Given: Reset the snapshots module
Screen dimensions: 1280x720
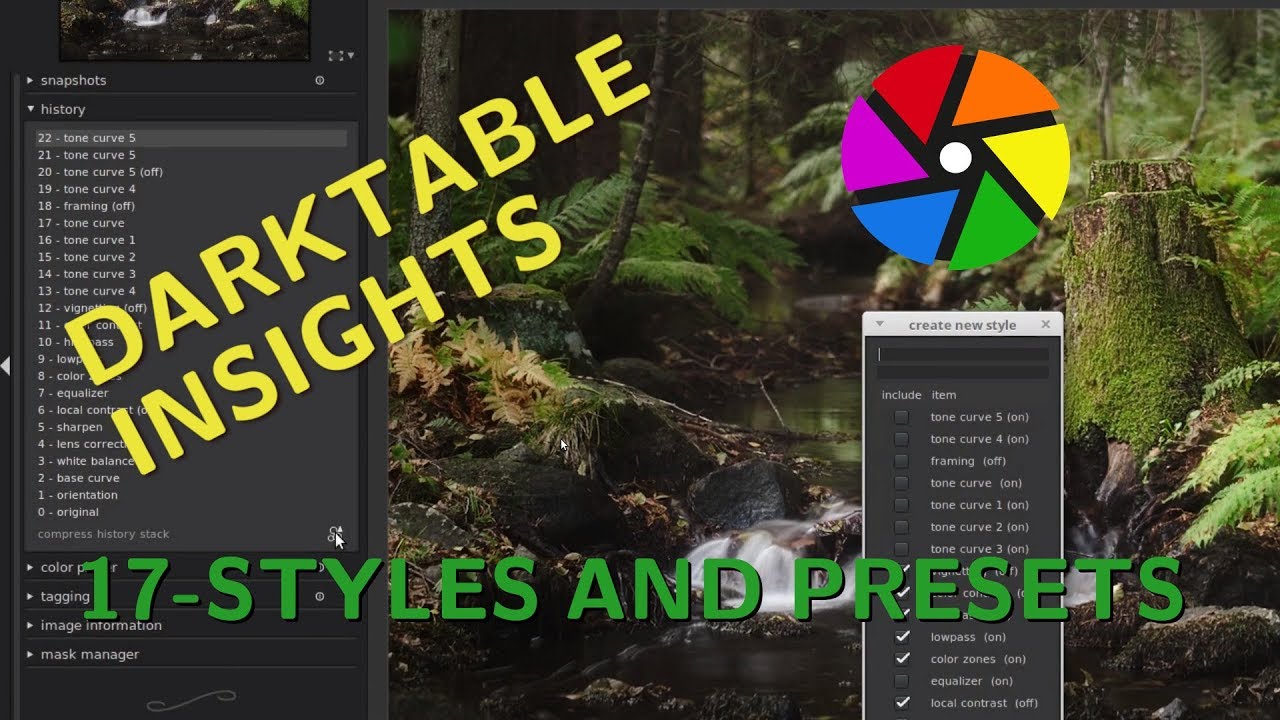Looking at the screenshot, I should coord(320,81).
